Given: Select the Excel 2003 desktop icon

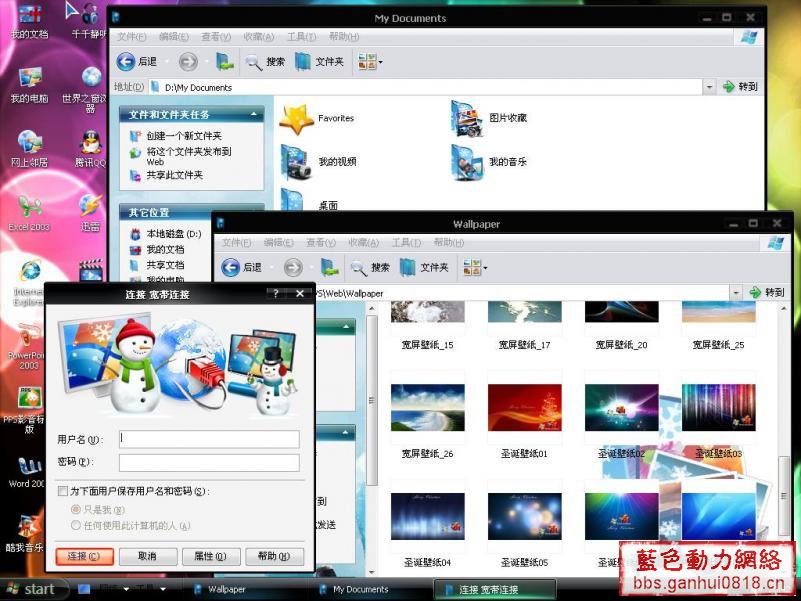Looking at the screenshot, I should (x=29, y=208).
